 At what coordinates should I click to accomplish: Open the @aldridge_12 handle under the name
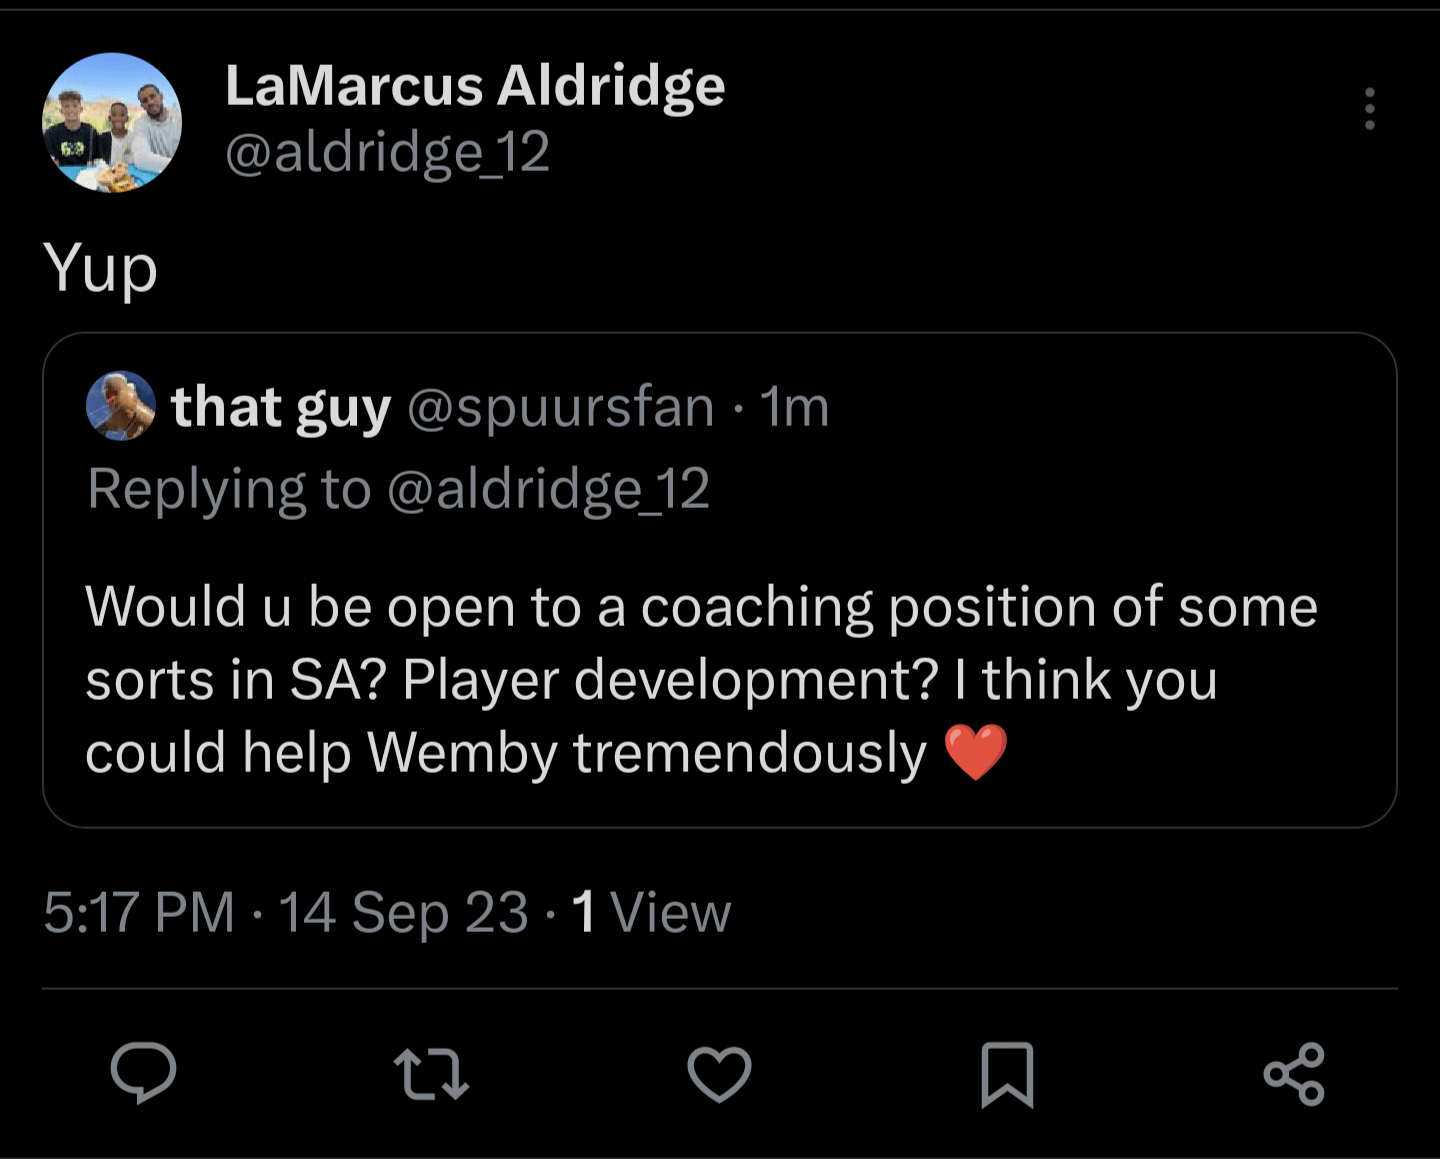click(x=387, y=153)
